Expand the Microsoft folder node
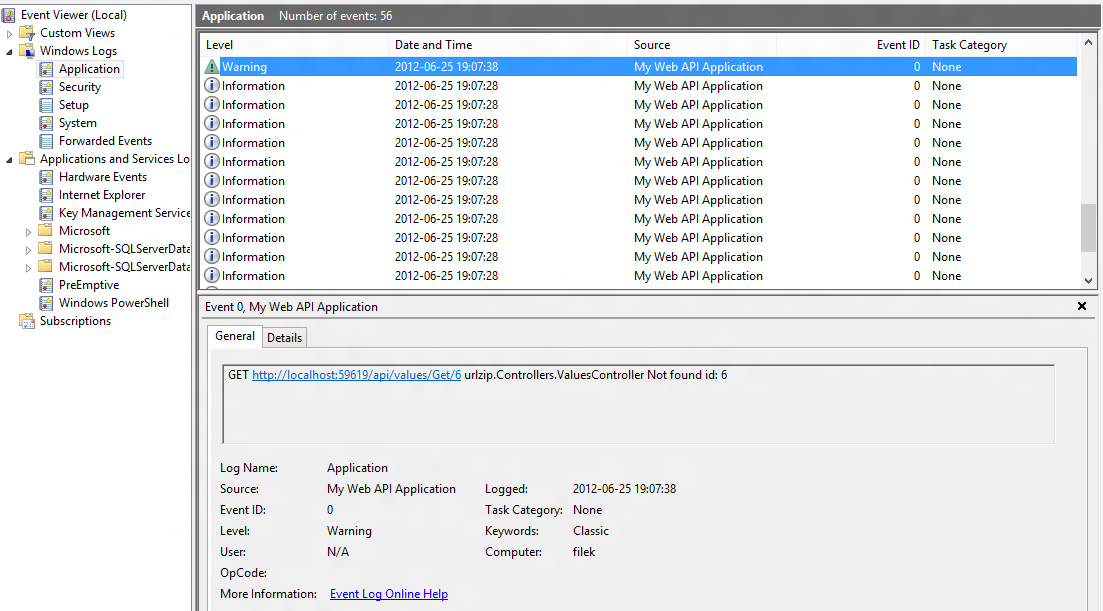The image size is (1103, 611). [x=28, y=232]
